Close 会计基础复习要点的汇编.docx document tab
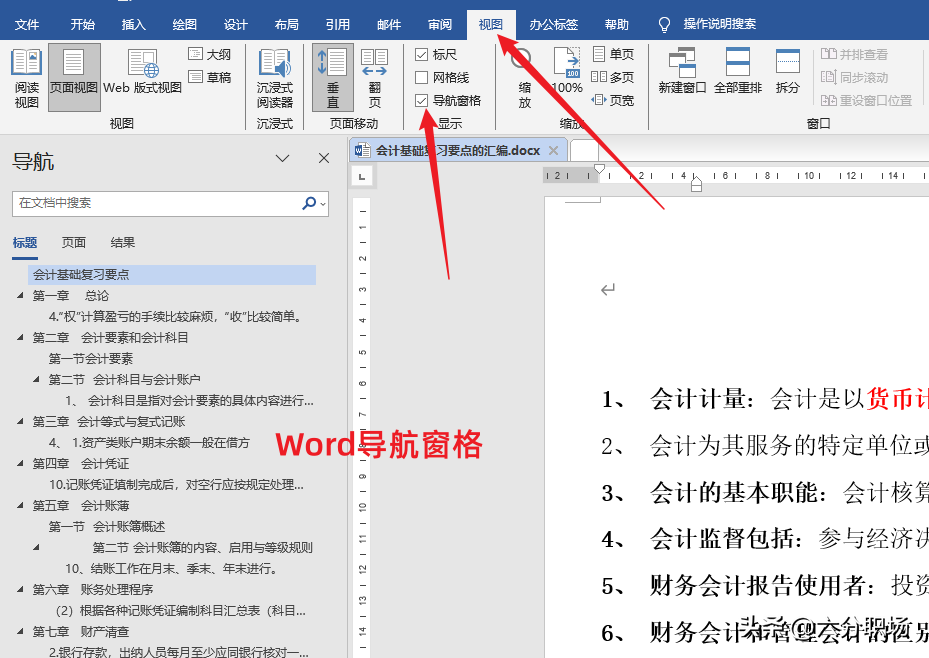This screenshot has height=658, width=929. [553, 150]
